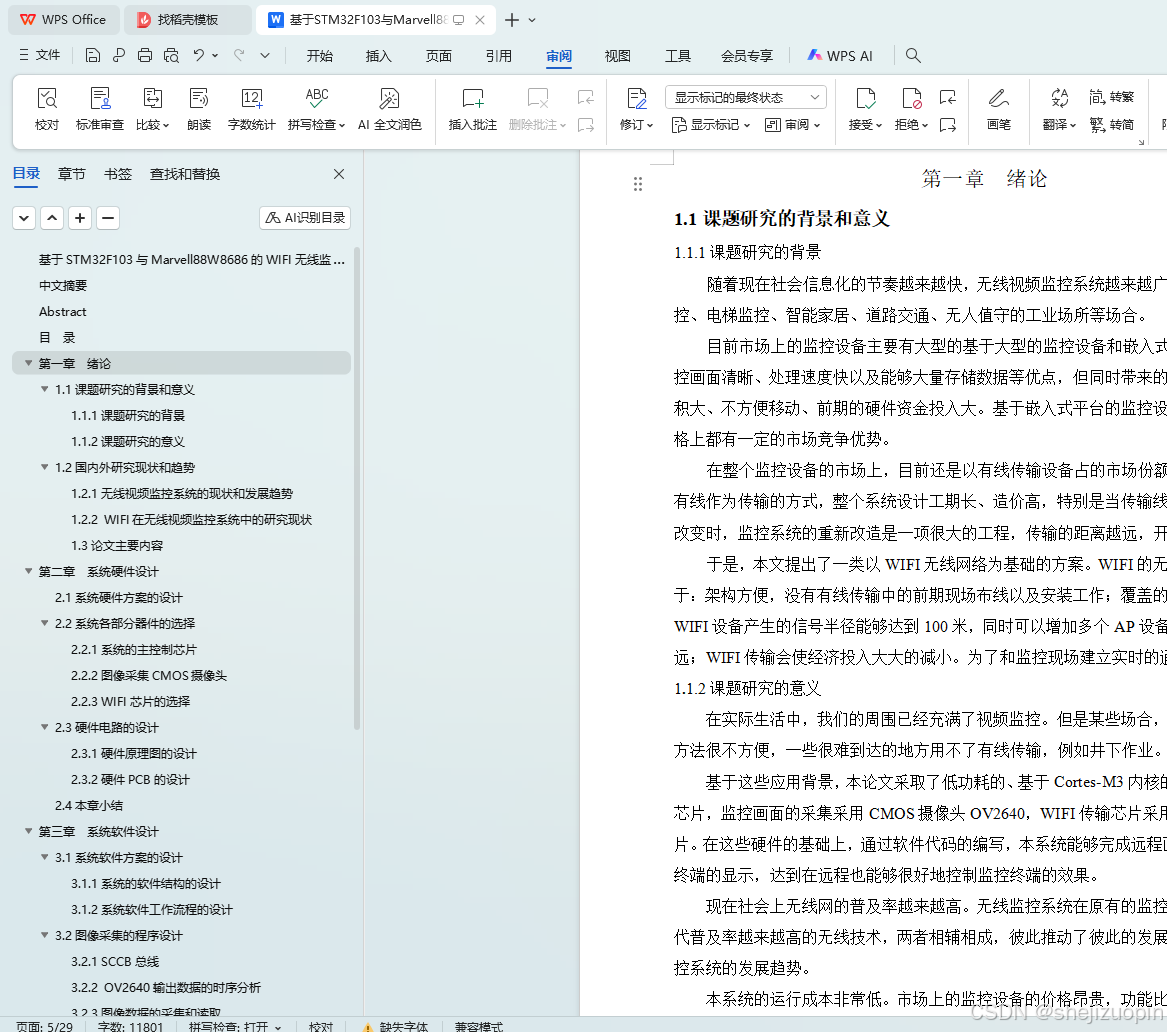Viewport: 1167px width, 1032px height.
Task: Start 朗读 read aloud
Action: click(199, 109)
